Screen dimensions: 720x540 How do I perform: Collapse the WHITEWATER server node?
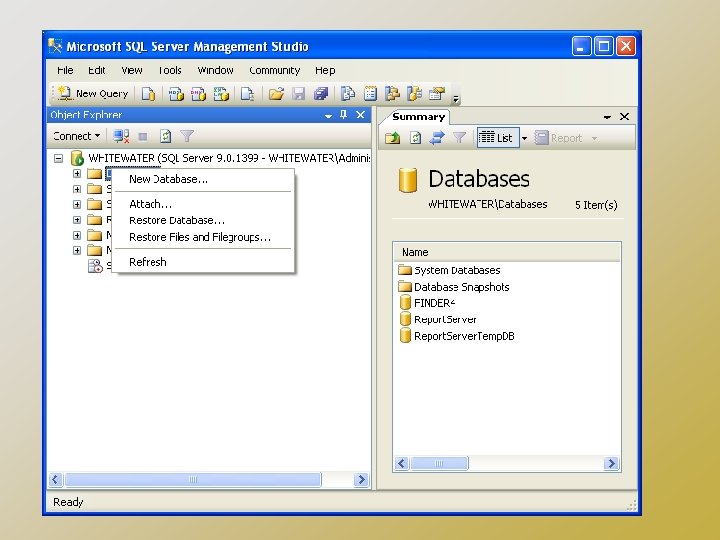(58, 159)
